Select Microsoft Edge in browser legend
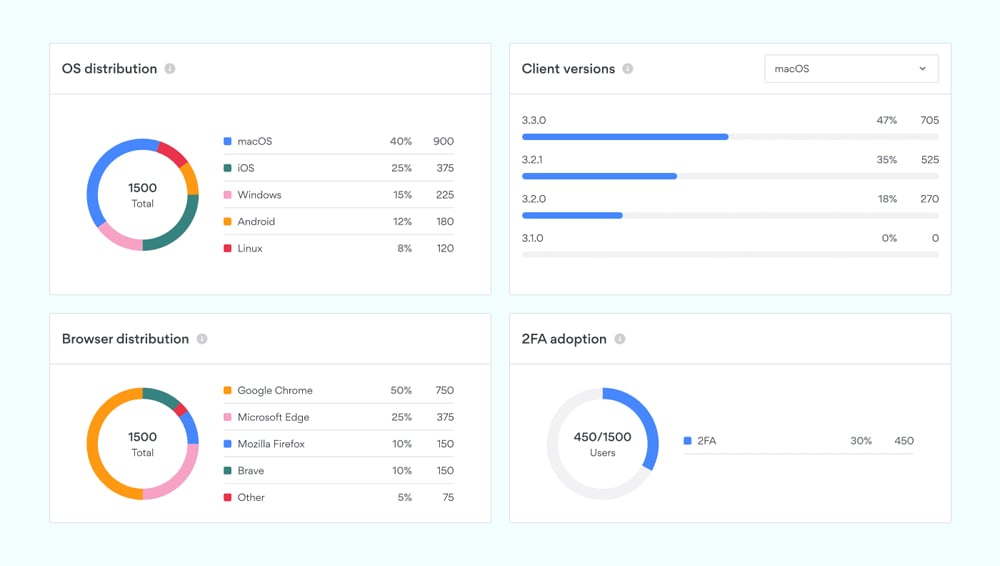1000x566 pixels. point(273,417)
